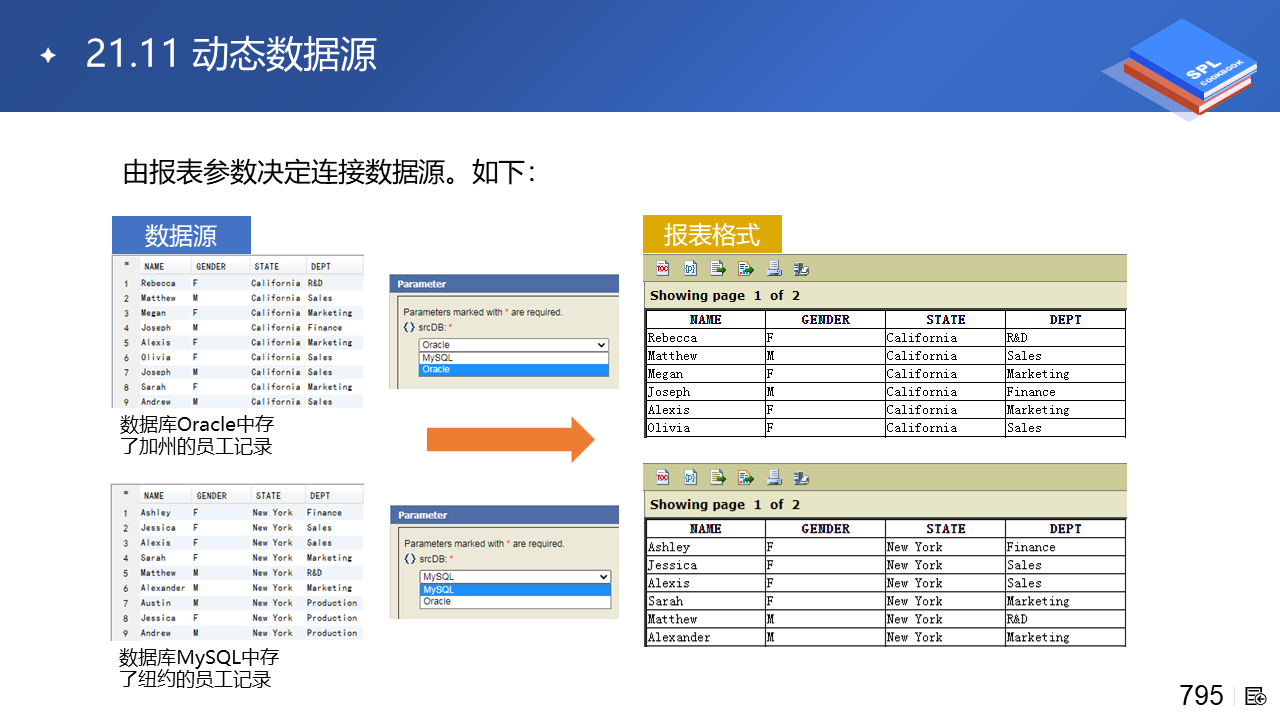Click server print icon in New York report viewer
This screenshot has width=1280, height=720.
click(x=801, y=477)
